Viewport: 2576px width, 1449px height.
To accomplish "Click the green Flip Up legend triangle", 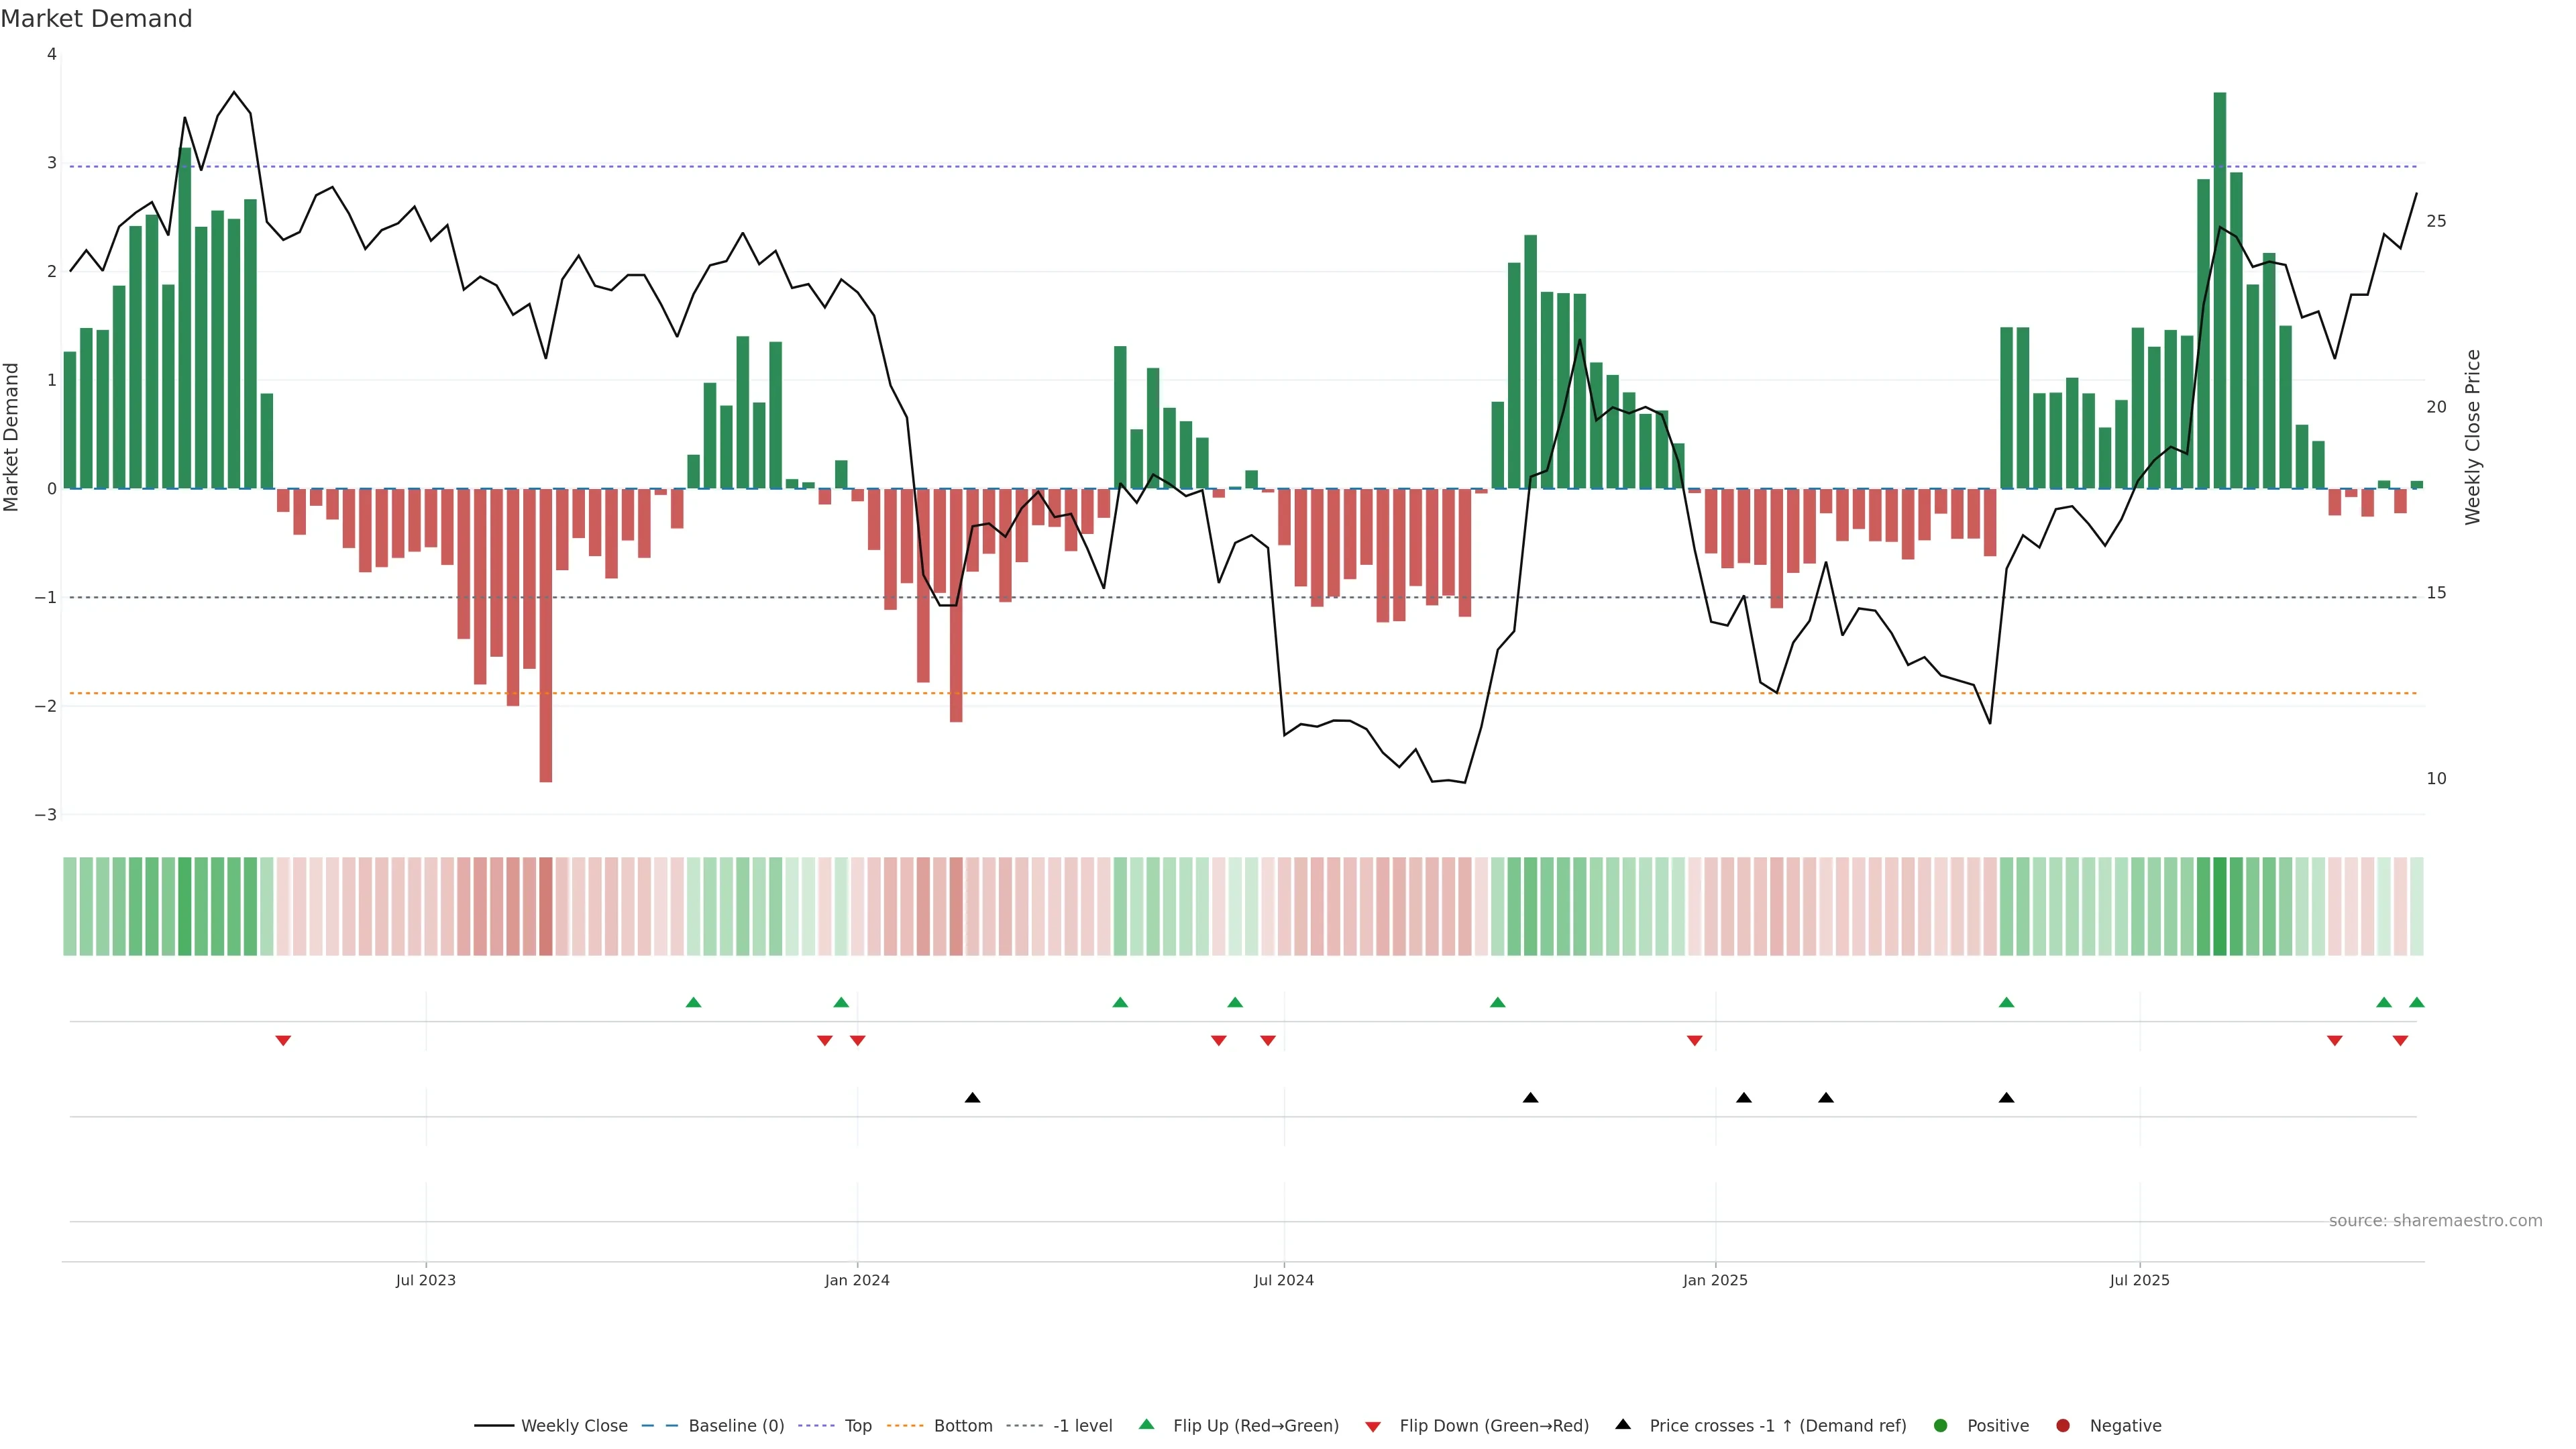I will pos(1146,1425).
